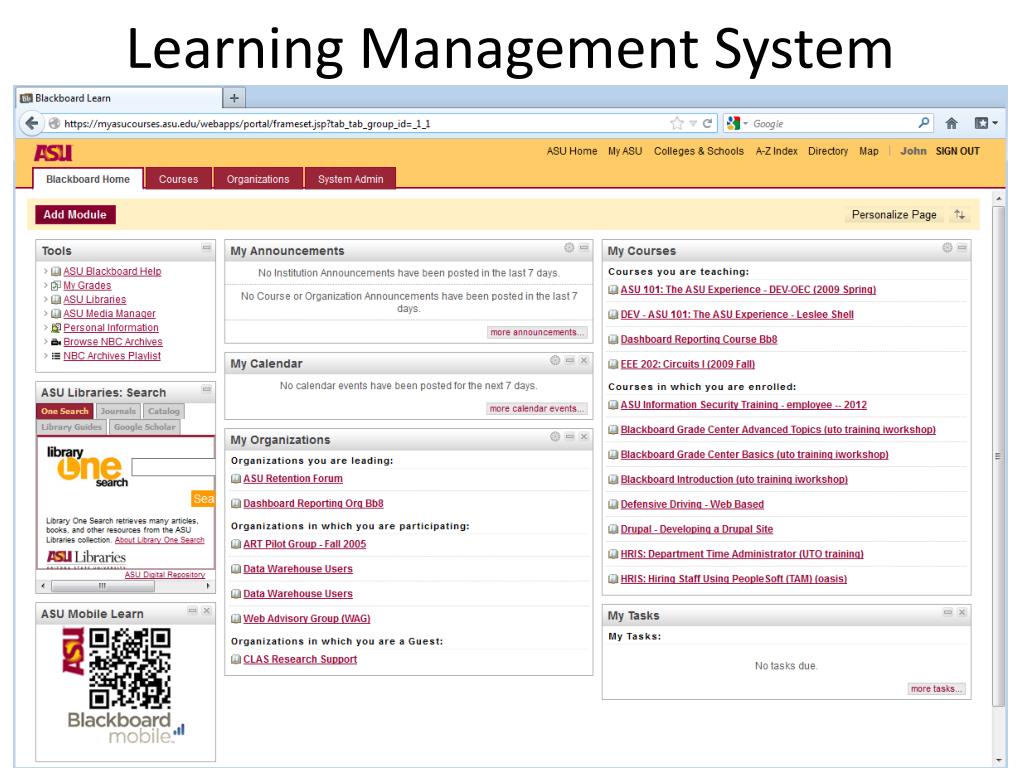The width and height of the screenshot is (1024, 768).
Task: Open the CLAS Research Support organization
Action: 300,660
